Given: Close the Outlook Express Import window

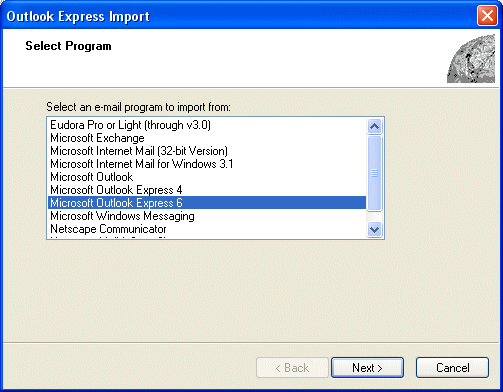Looking at the screenshot, I should click(487, 15).
